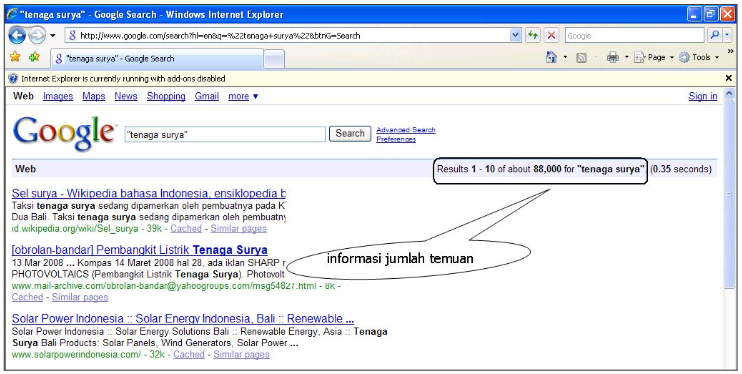
Task: Open Preferences link
Action: pyautogui.click(x=396, y=139)
